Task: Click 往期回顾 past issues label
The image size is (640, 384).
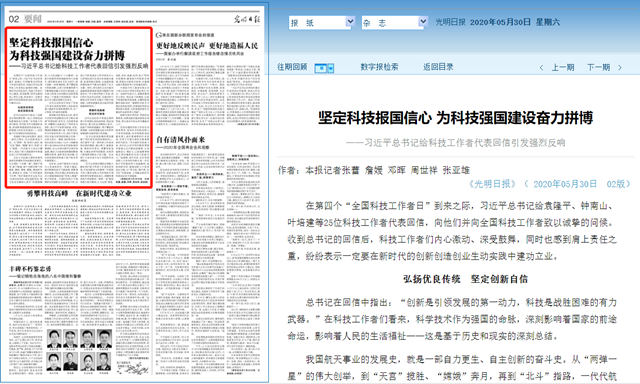Action: coord(292,67)
